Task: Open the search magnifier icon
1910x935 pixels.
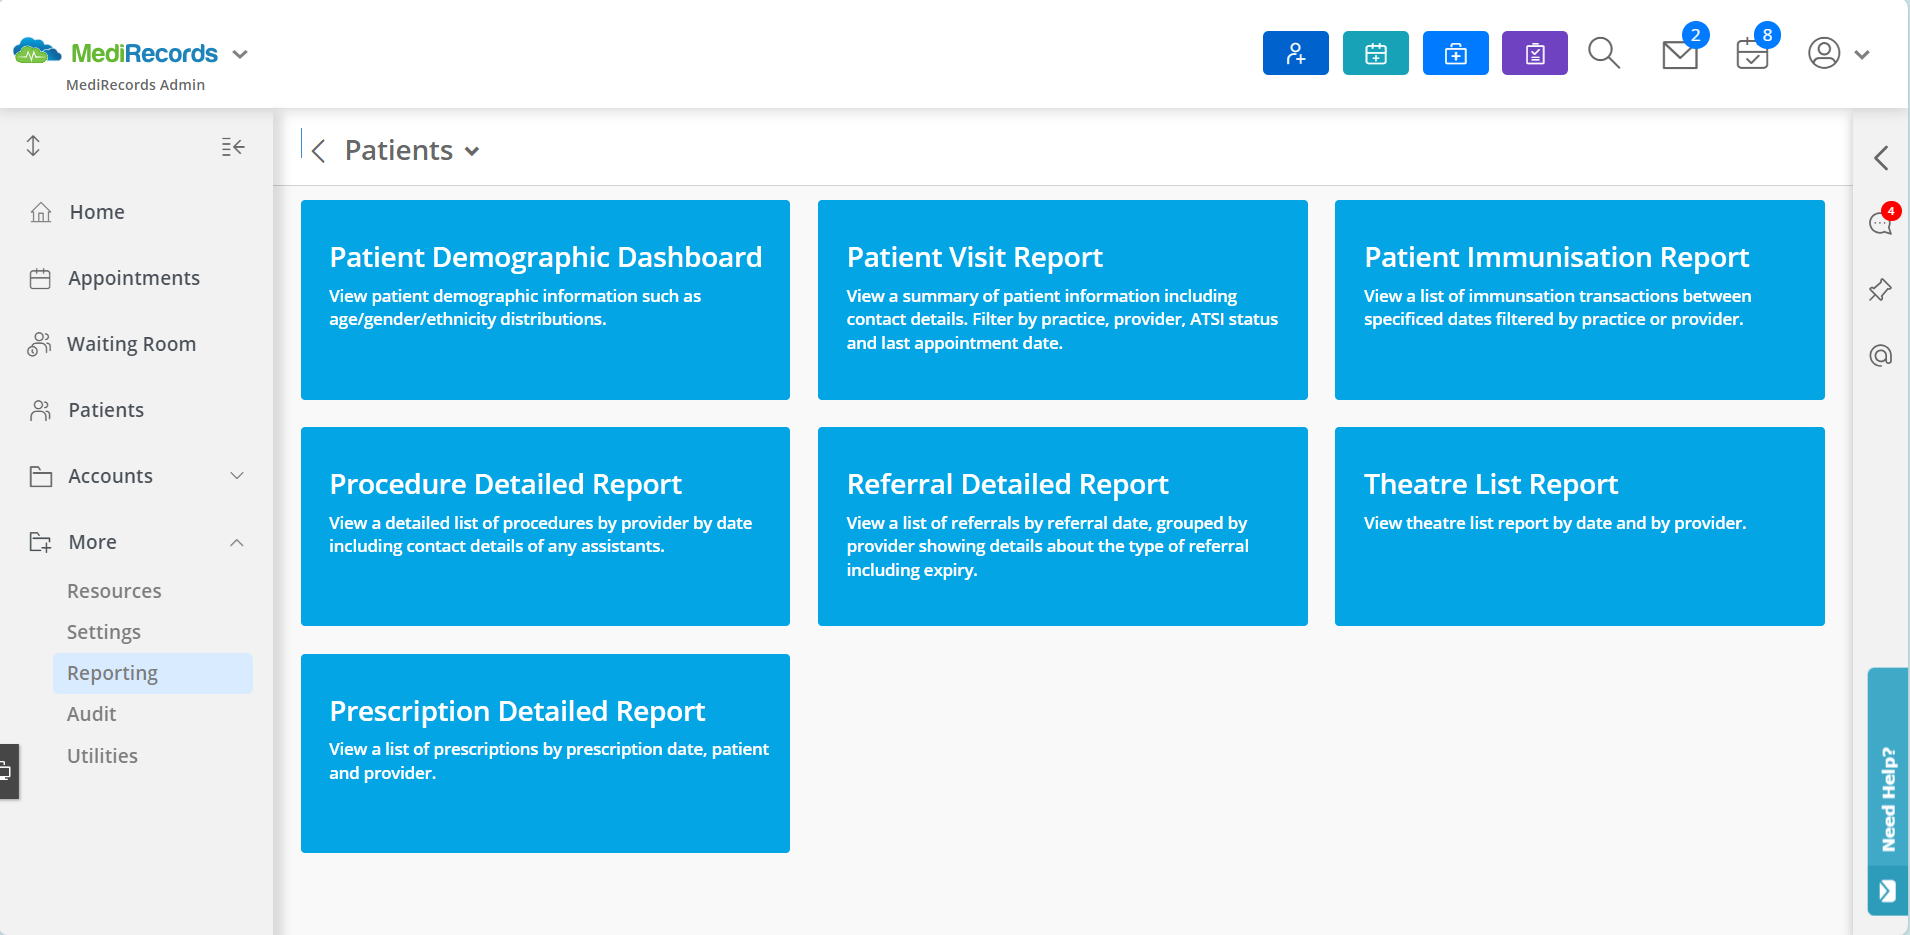Action: coord(1604,53)
